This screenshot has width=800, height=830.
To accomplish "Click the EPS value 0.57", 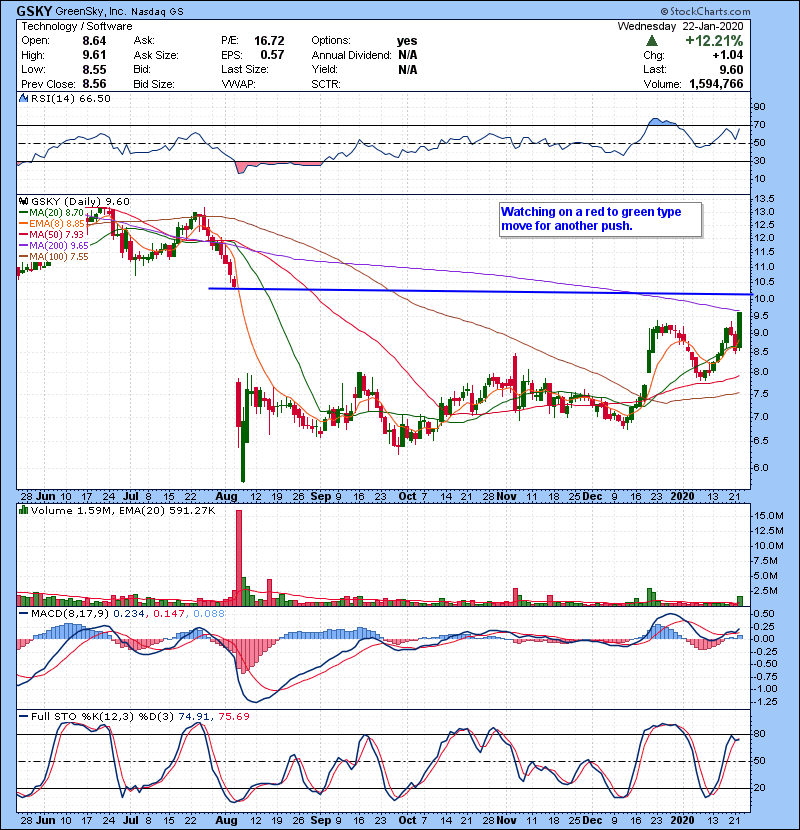I will (272, 55).
